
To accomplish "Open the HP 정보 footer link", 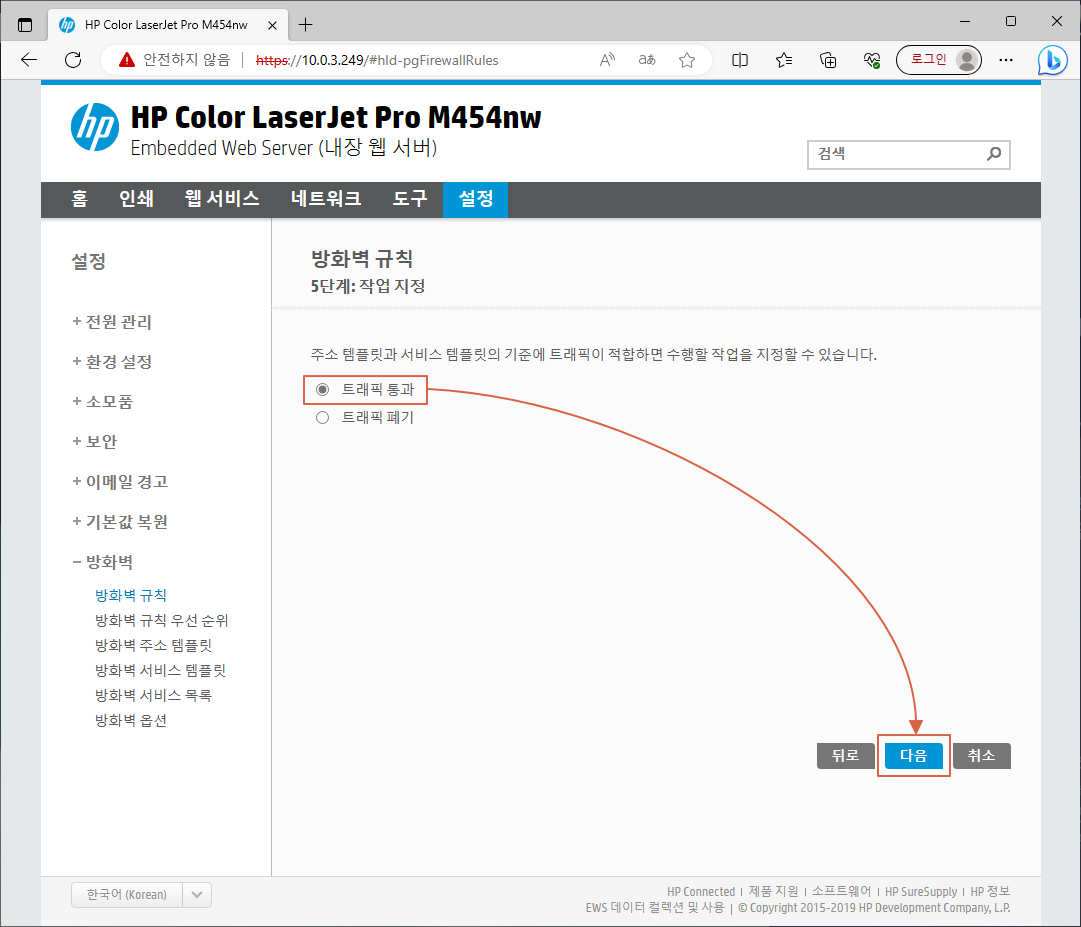I will point(990,892).
